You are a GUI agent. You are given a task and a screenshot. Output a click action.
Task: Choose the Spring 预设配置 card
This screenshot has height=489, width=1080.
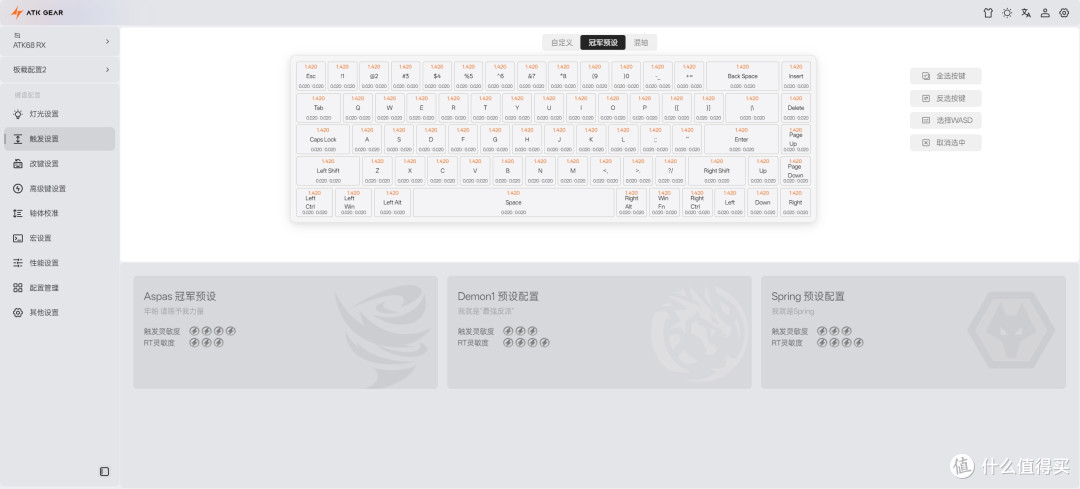tap(913, 332)
